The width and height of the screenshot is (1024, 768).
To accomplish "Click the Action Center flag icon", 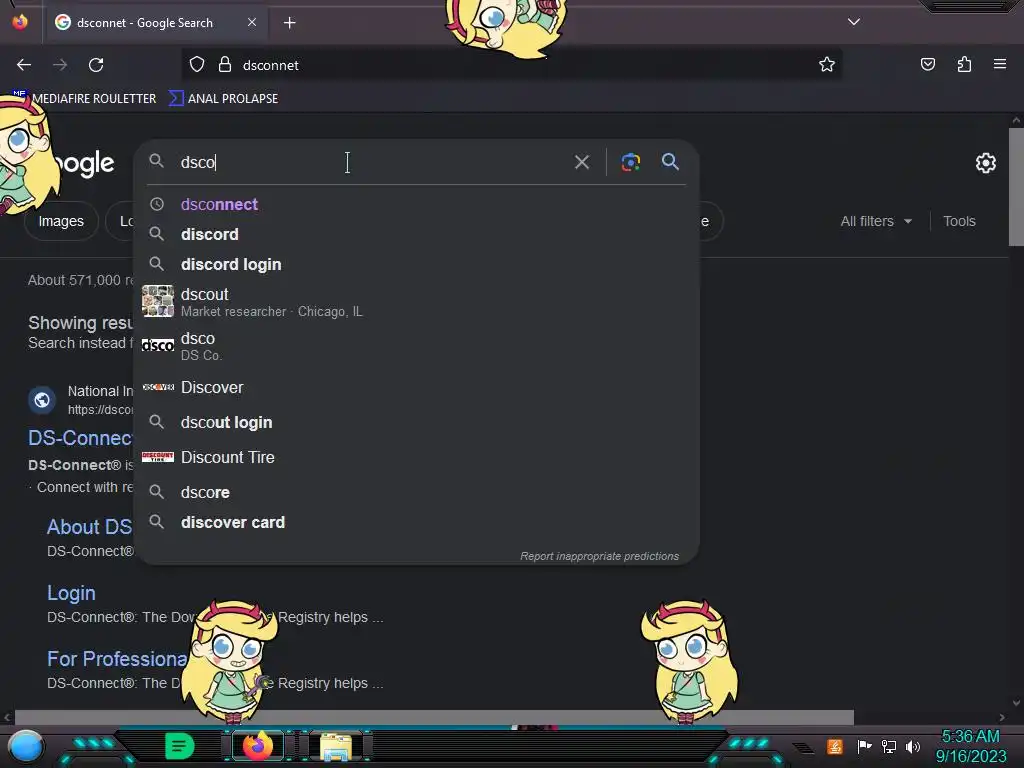I will click(864, 746).
